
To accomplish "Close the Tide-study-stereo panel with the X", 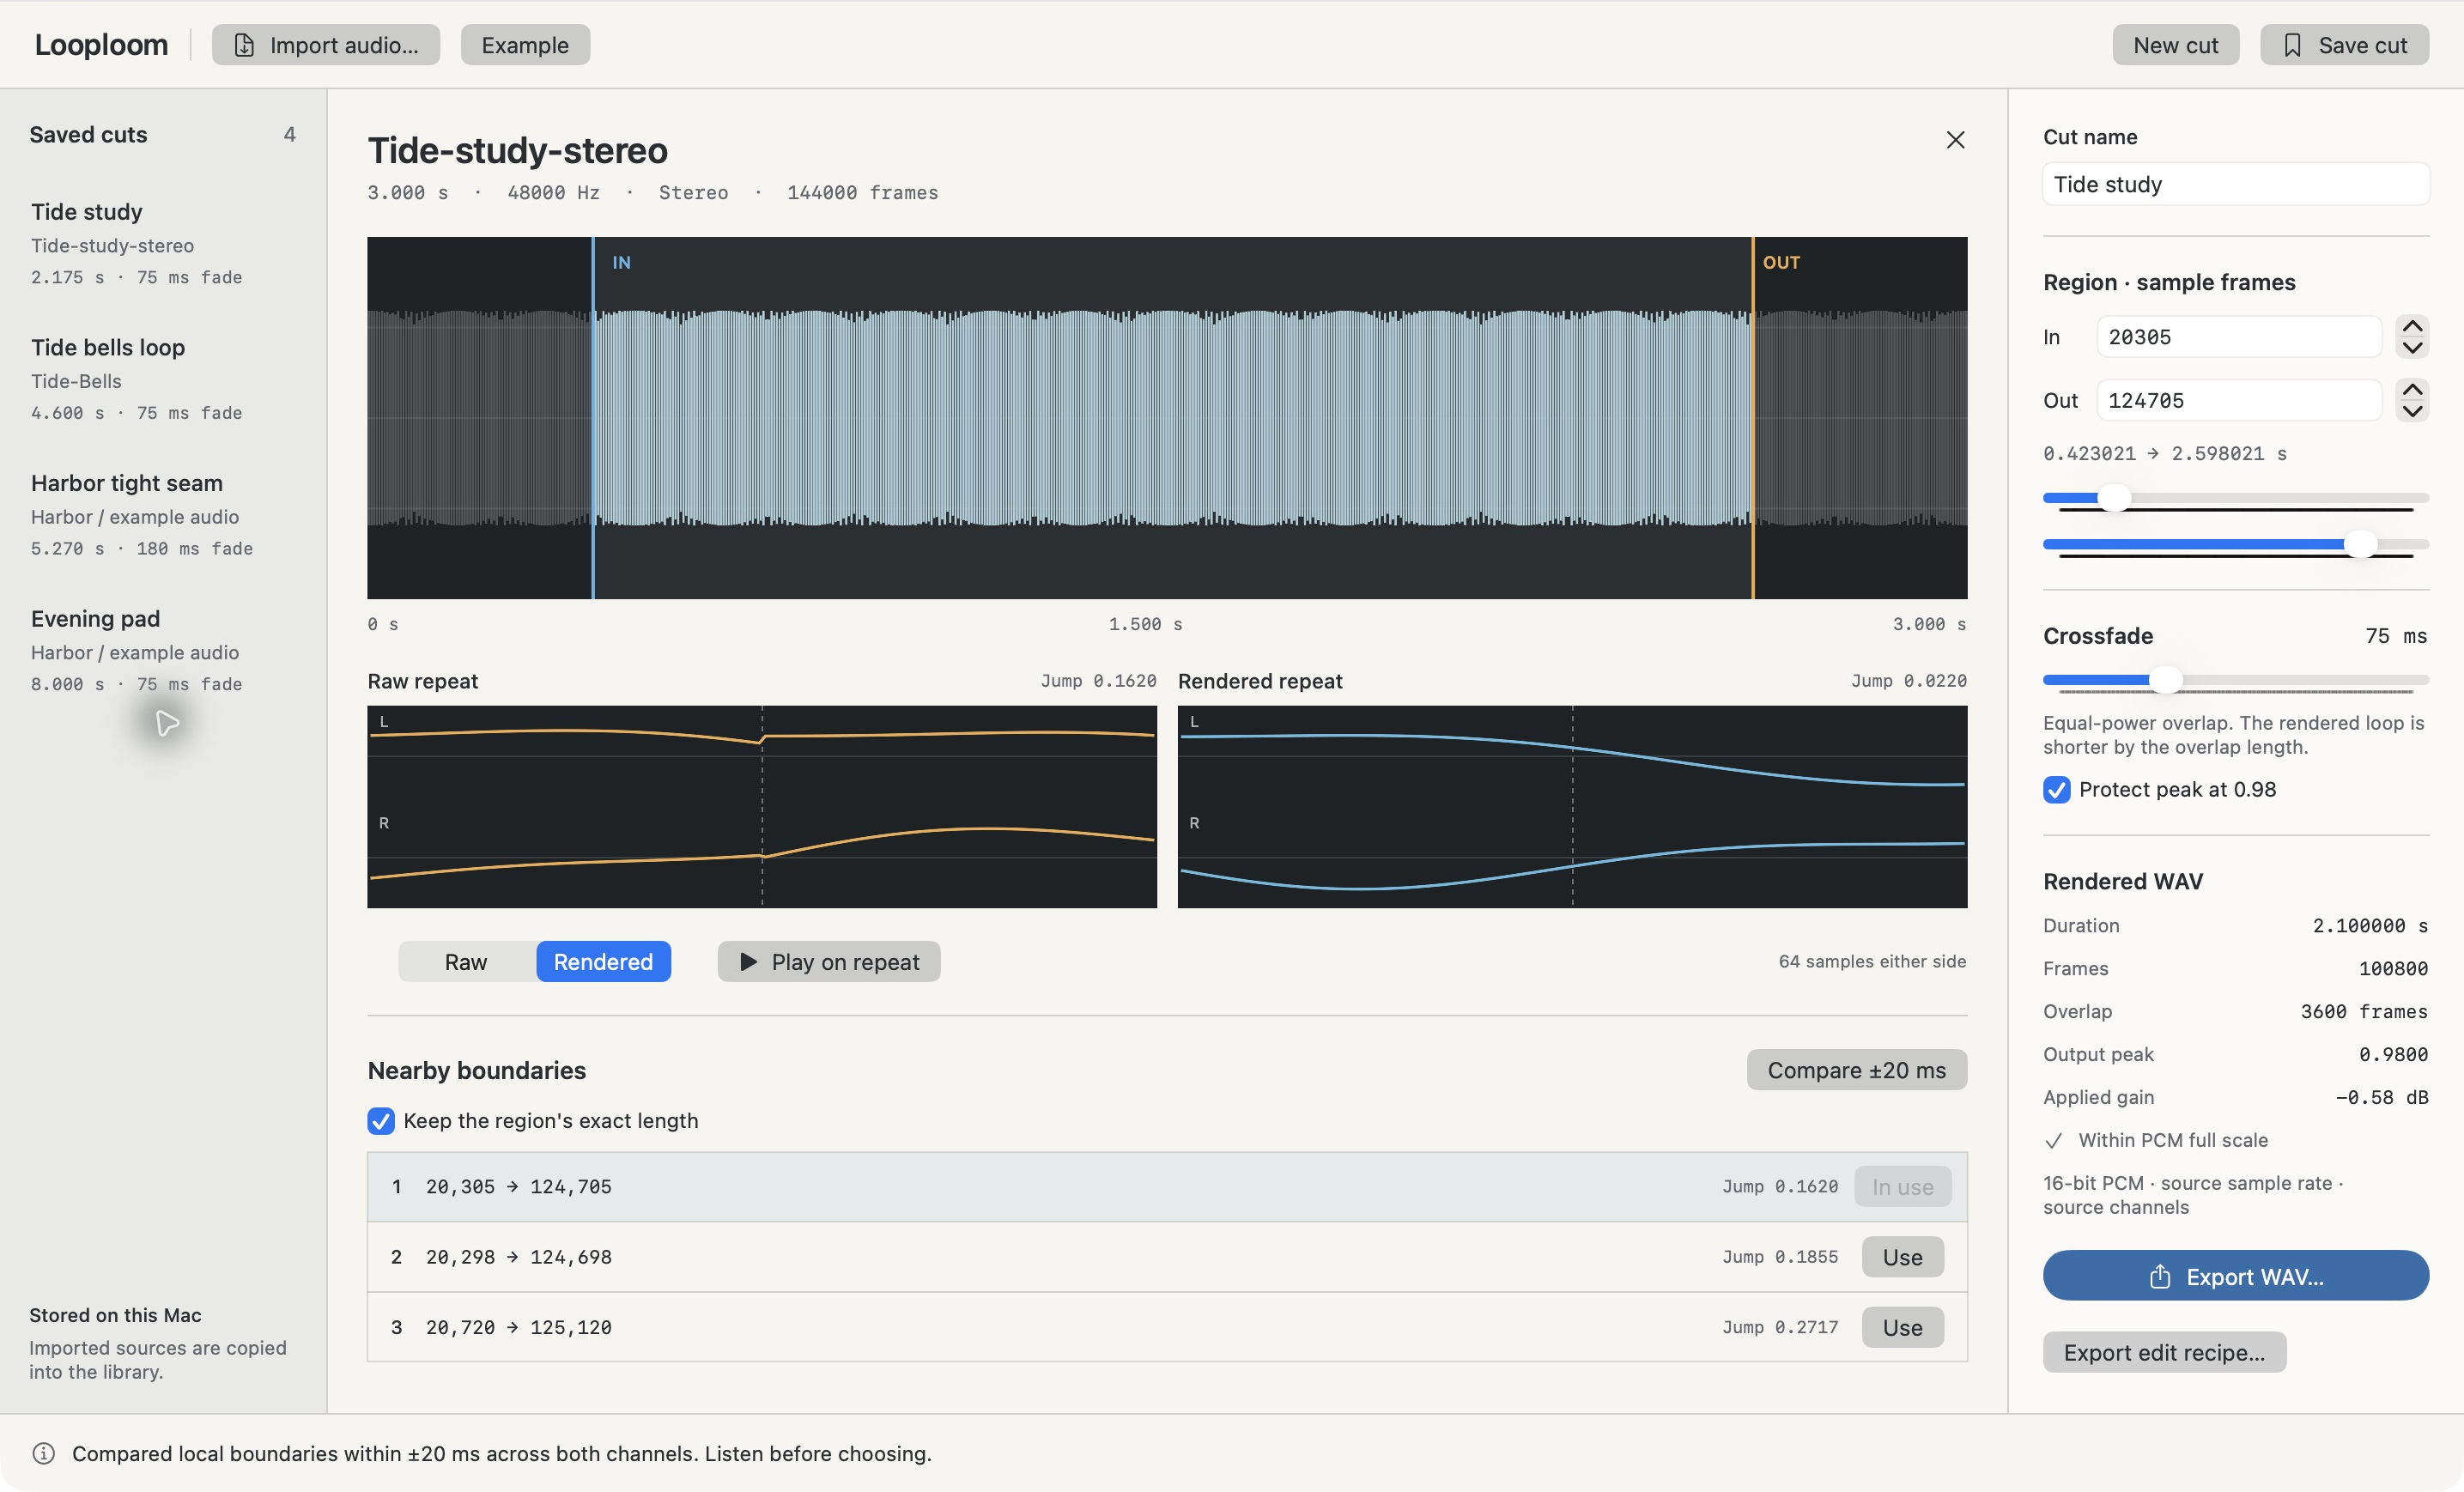I will click(1955, 140).
